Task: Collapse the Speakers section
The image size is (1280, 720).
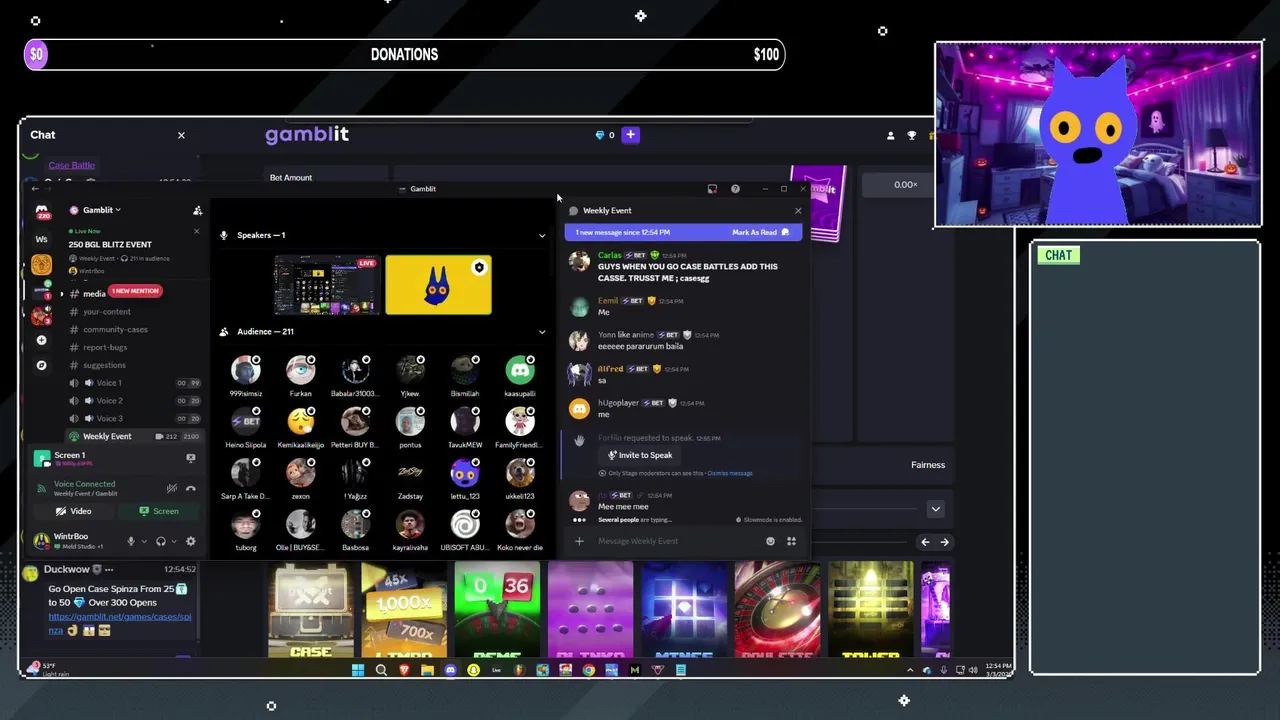Action: 542,236
